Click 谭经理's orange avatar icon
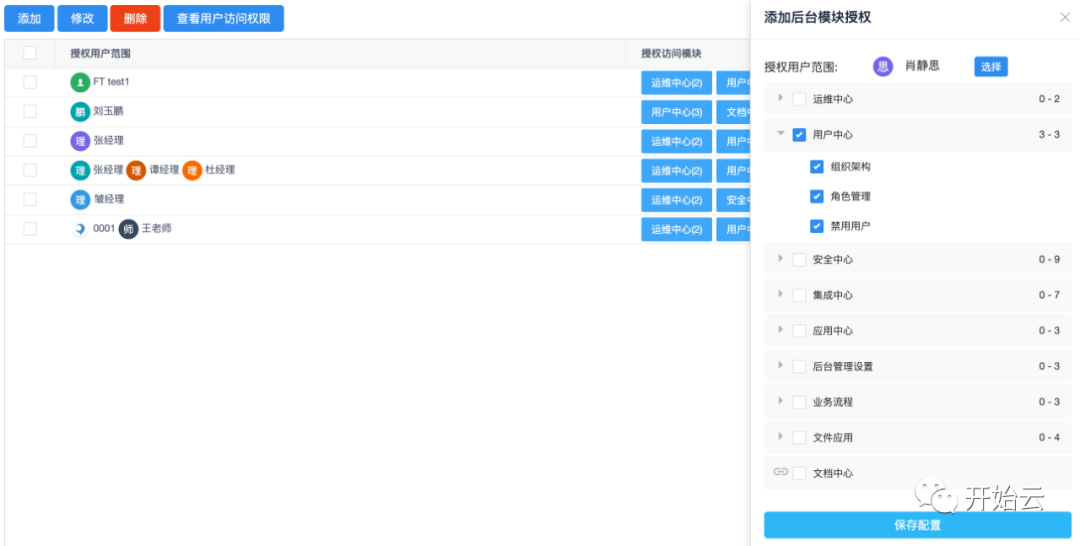1080x546 pixels. pyautogui.click(x=136, y=171)
